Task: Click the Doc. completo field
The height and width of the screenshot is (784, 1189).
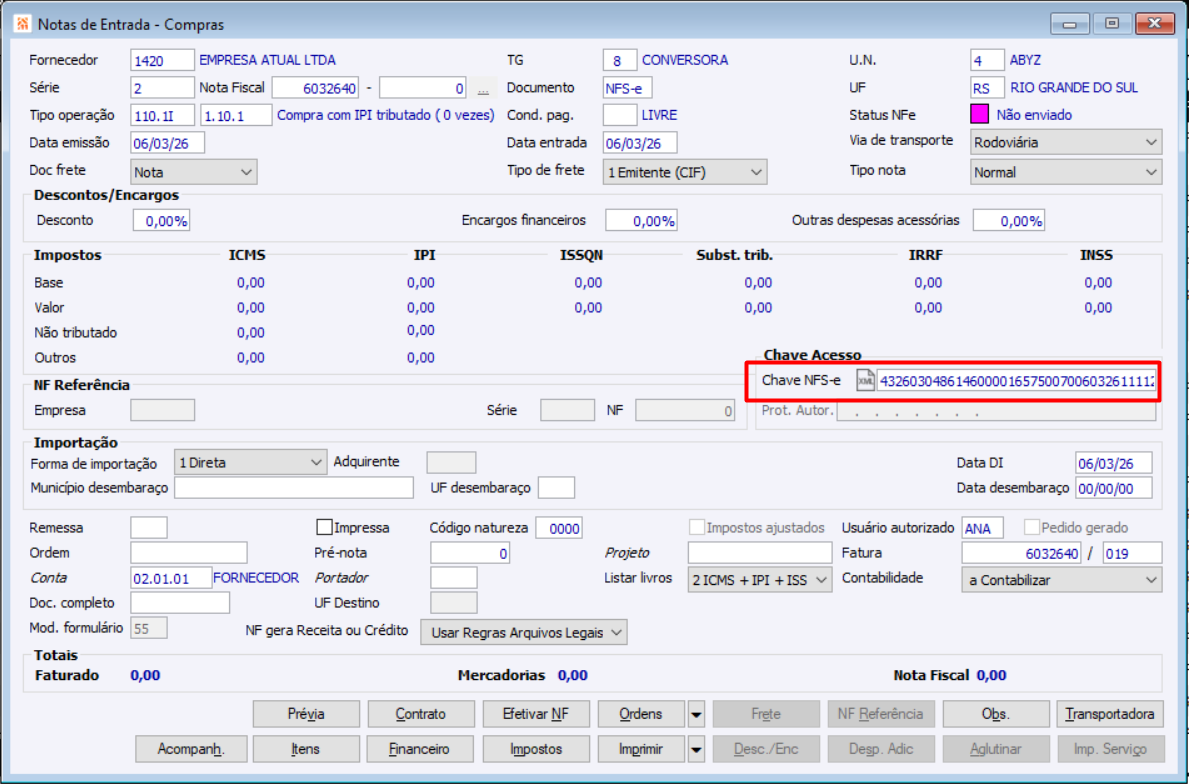Action: point(180,603)
